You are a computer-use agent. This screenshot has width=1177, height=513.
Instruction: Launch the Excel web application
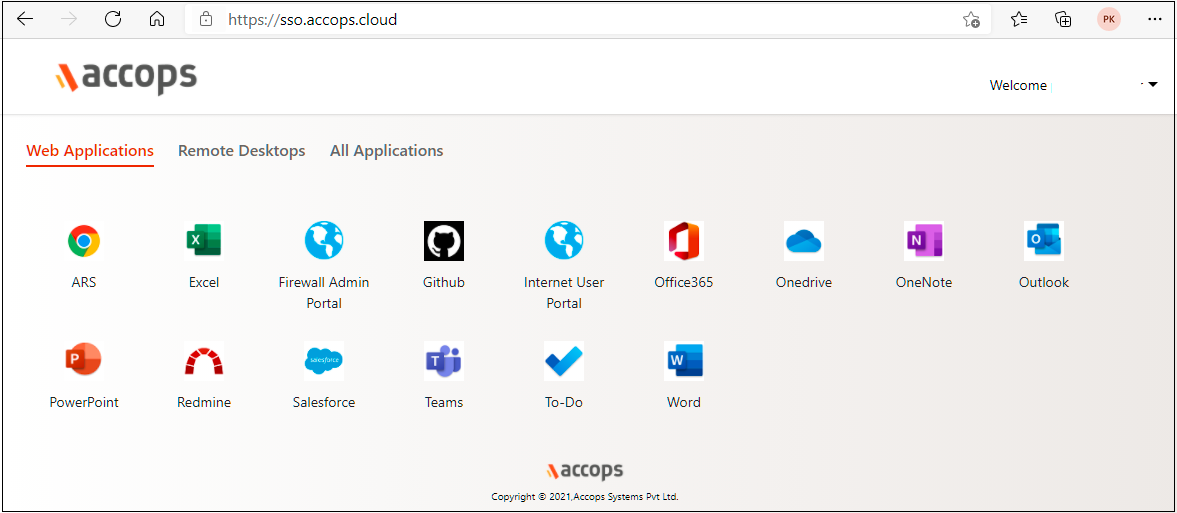pos(204,241)
